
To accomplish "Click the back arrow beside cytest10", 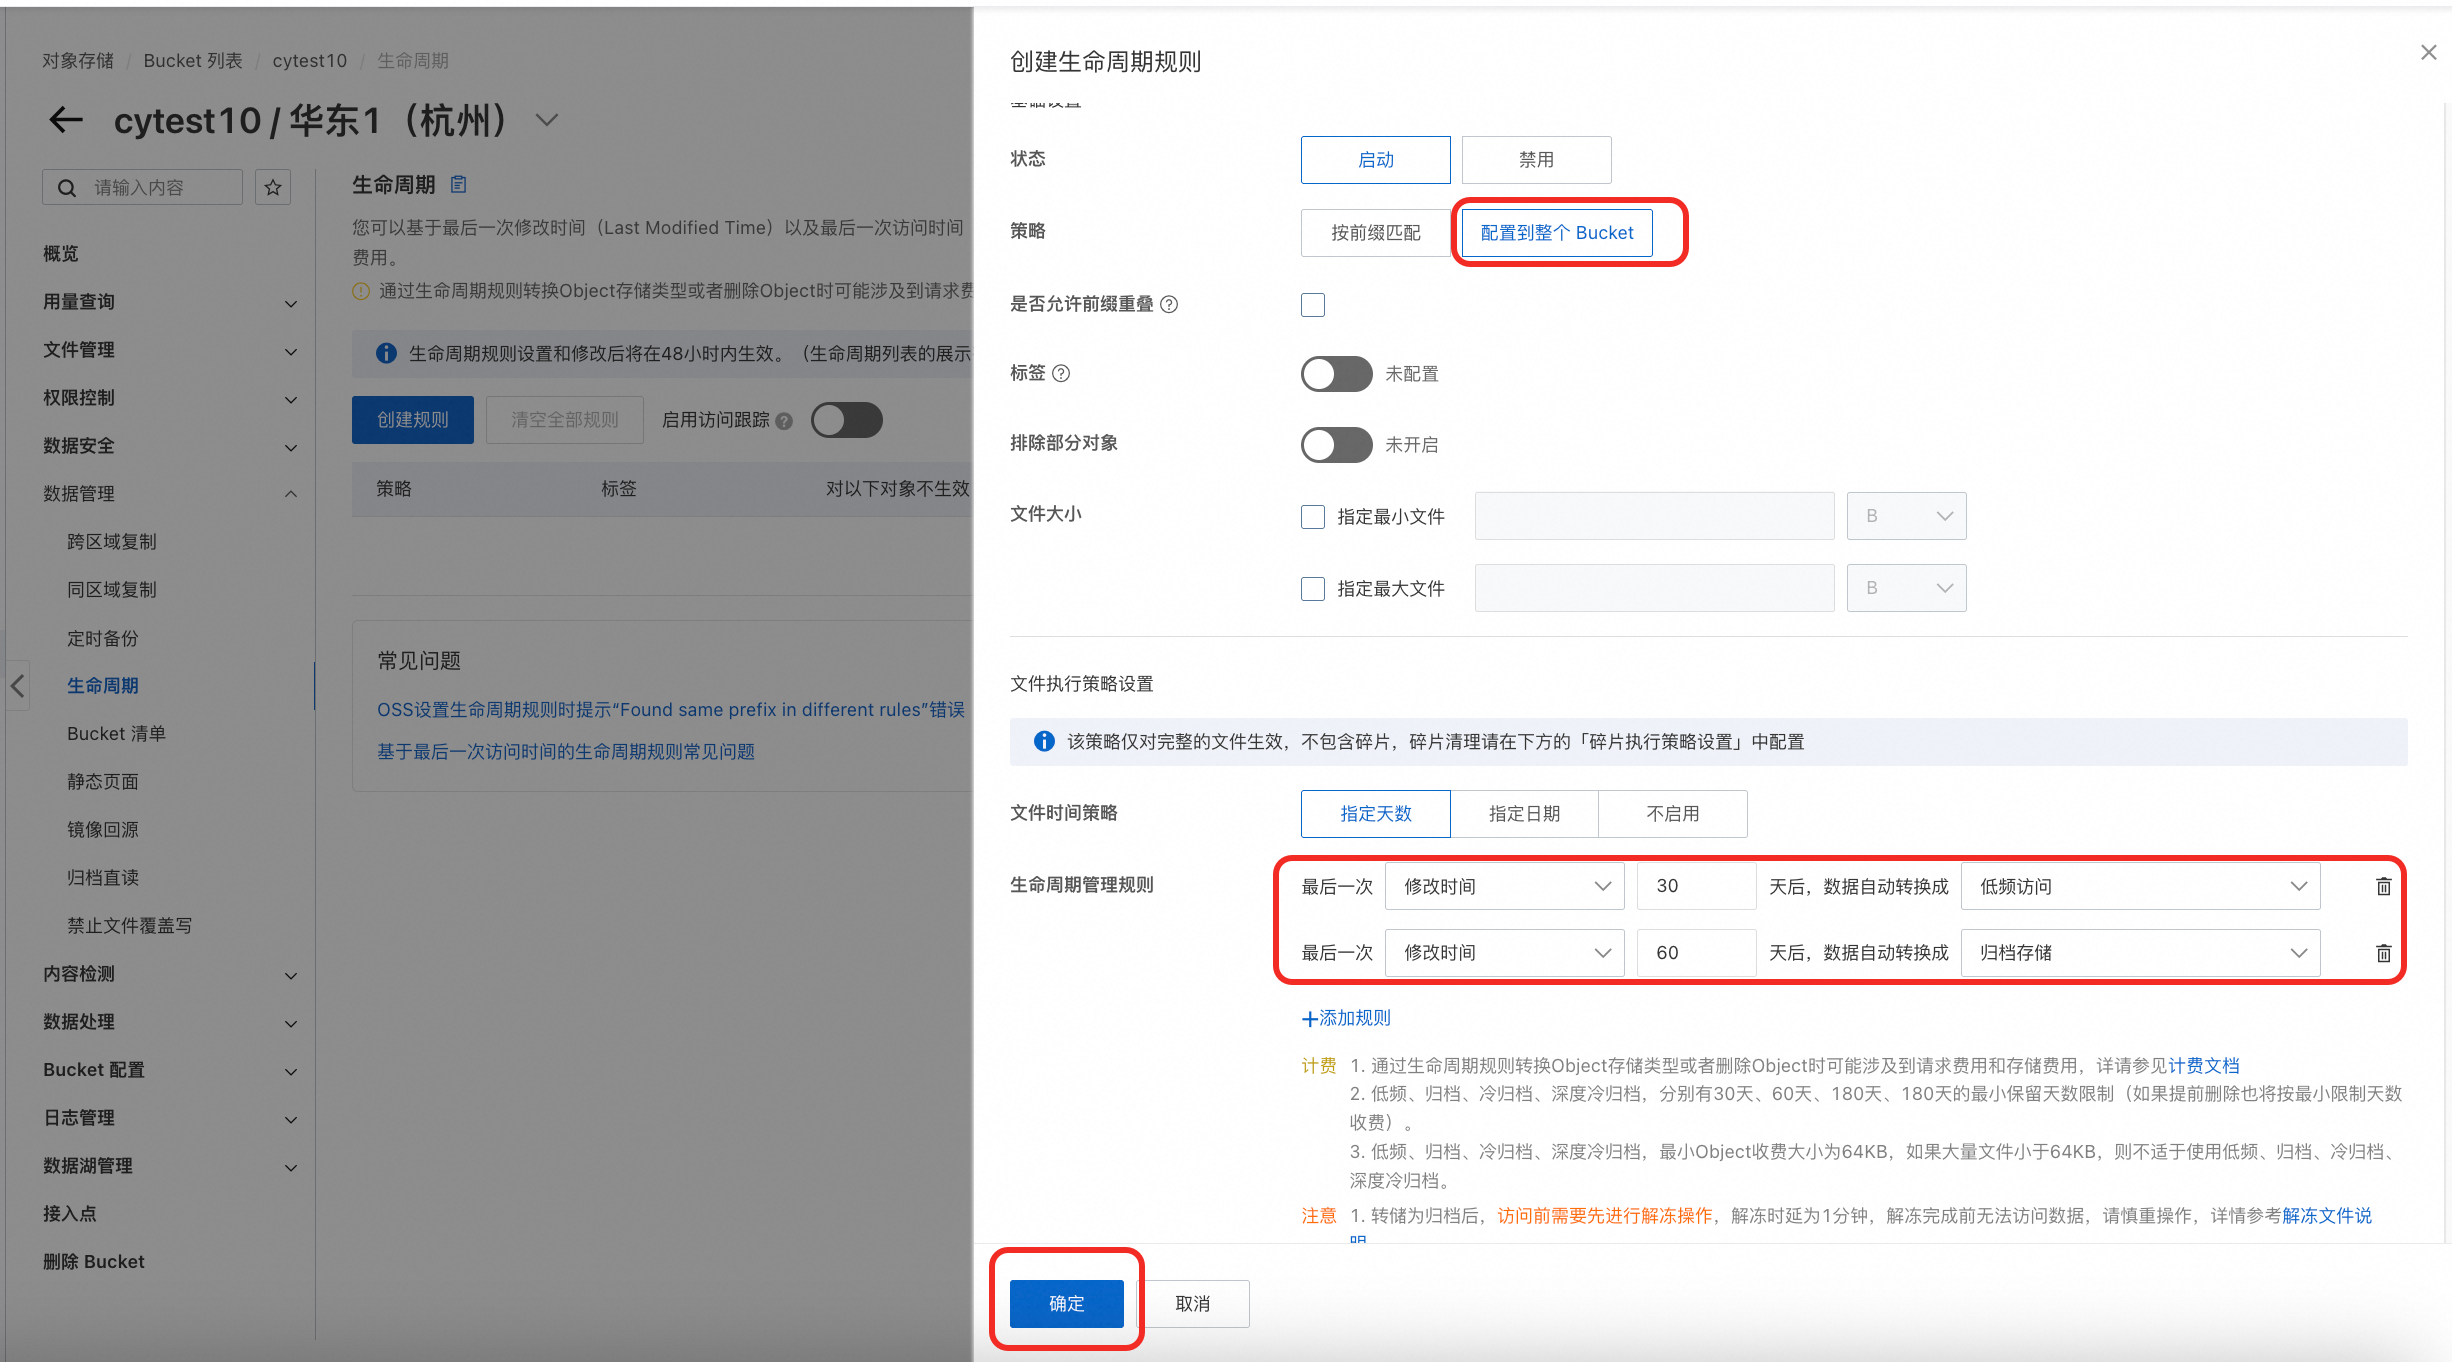I will click(66, 120).
